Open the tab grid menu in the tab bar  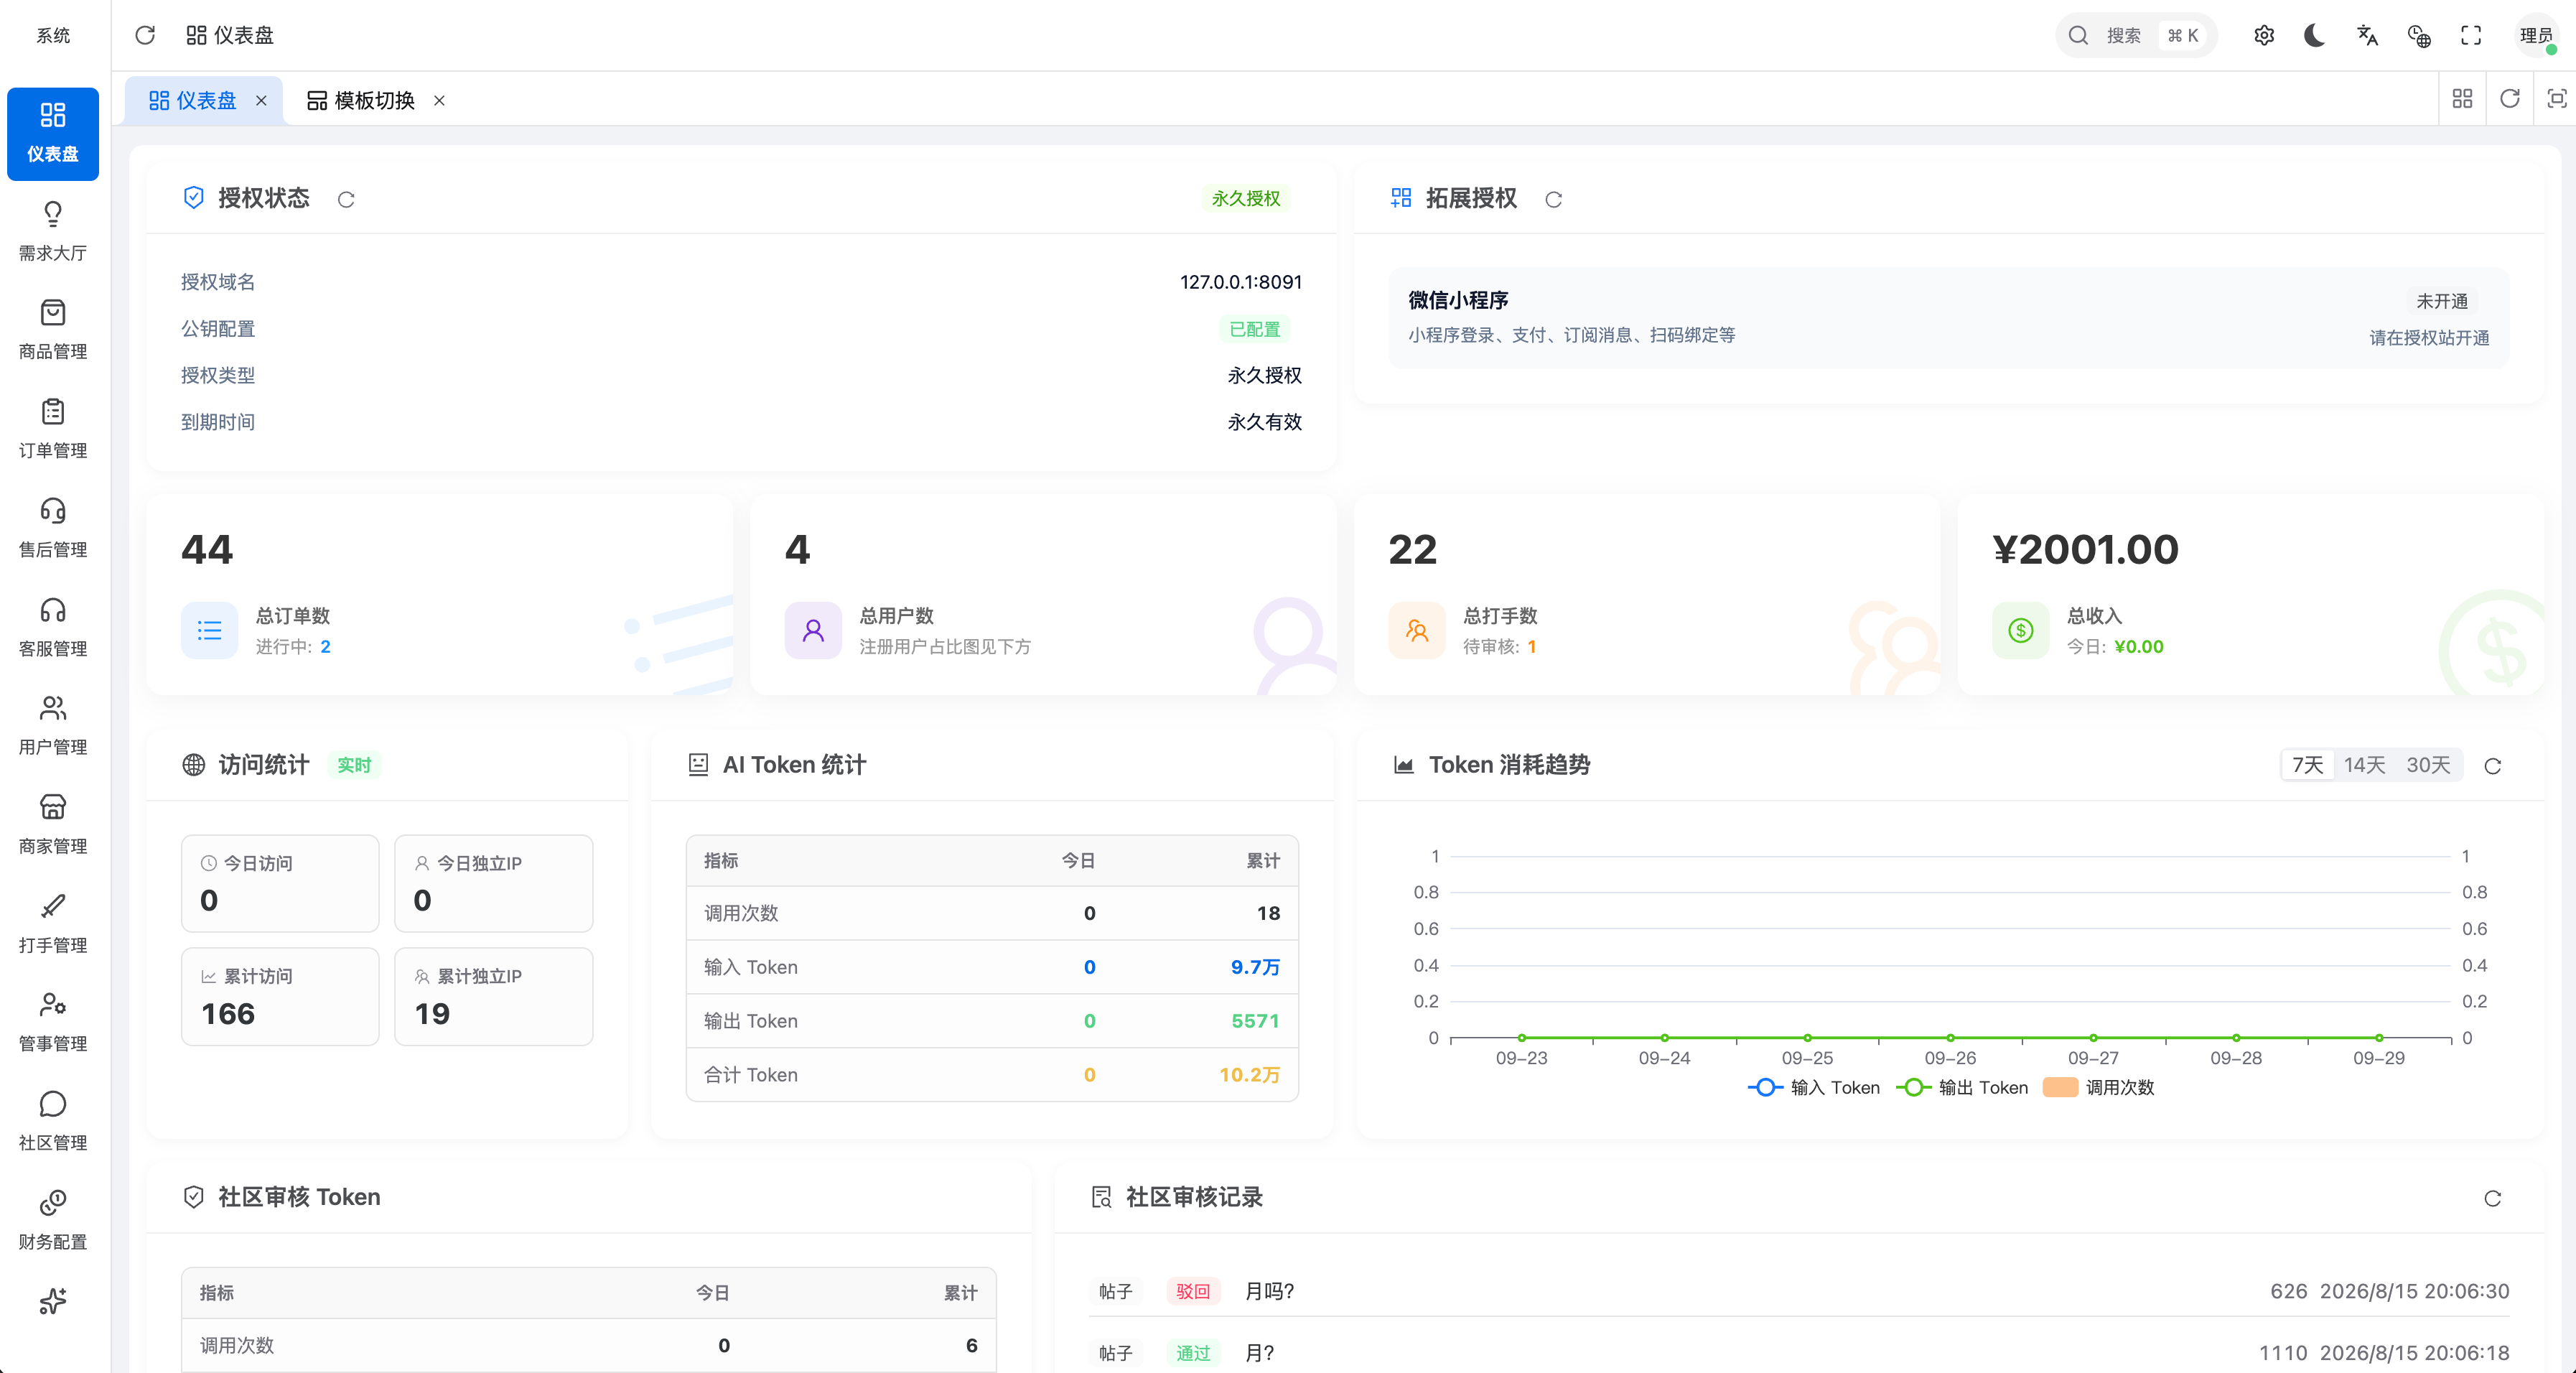pyautogui.click(x=2462, y=98)
